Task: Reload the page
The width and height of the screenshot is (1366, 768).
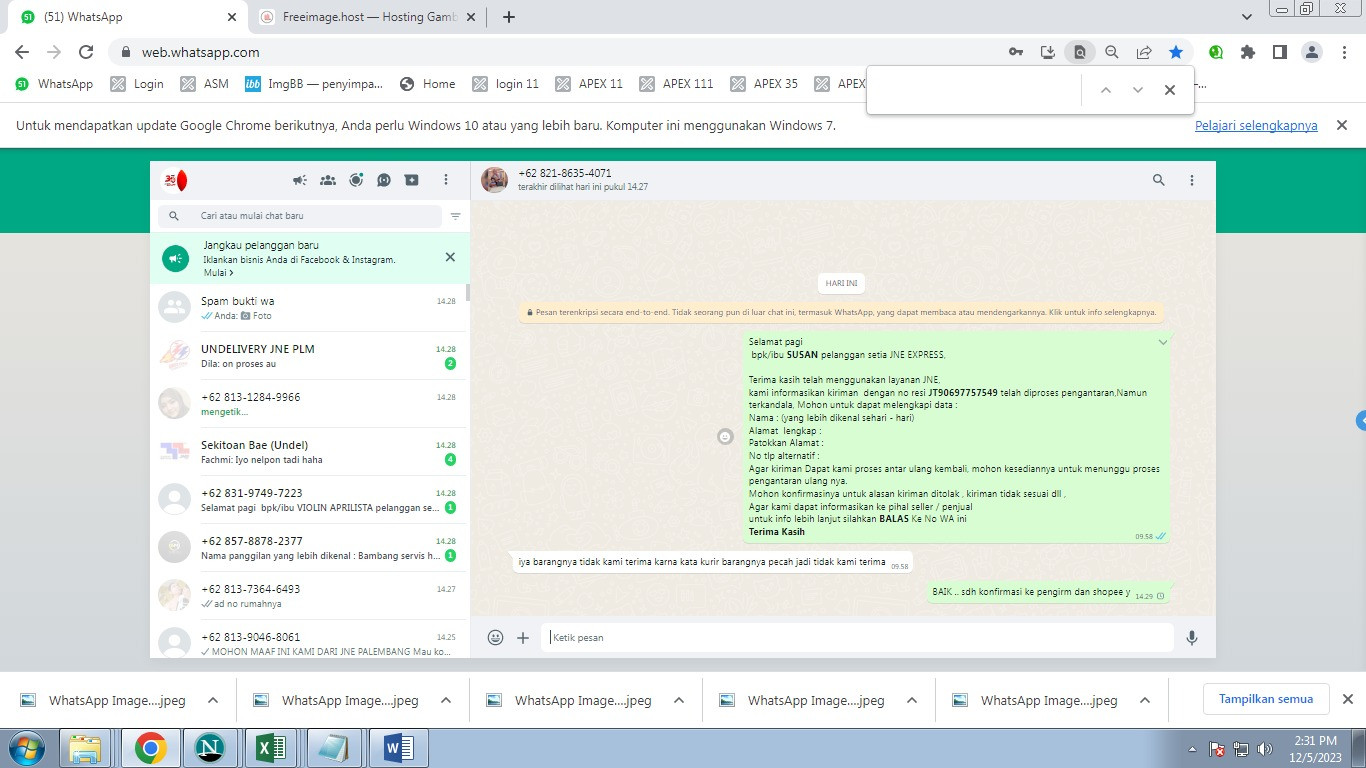Action: [x=86, y=52]
